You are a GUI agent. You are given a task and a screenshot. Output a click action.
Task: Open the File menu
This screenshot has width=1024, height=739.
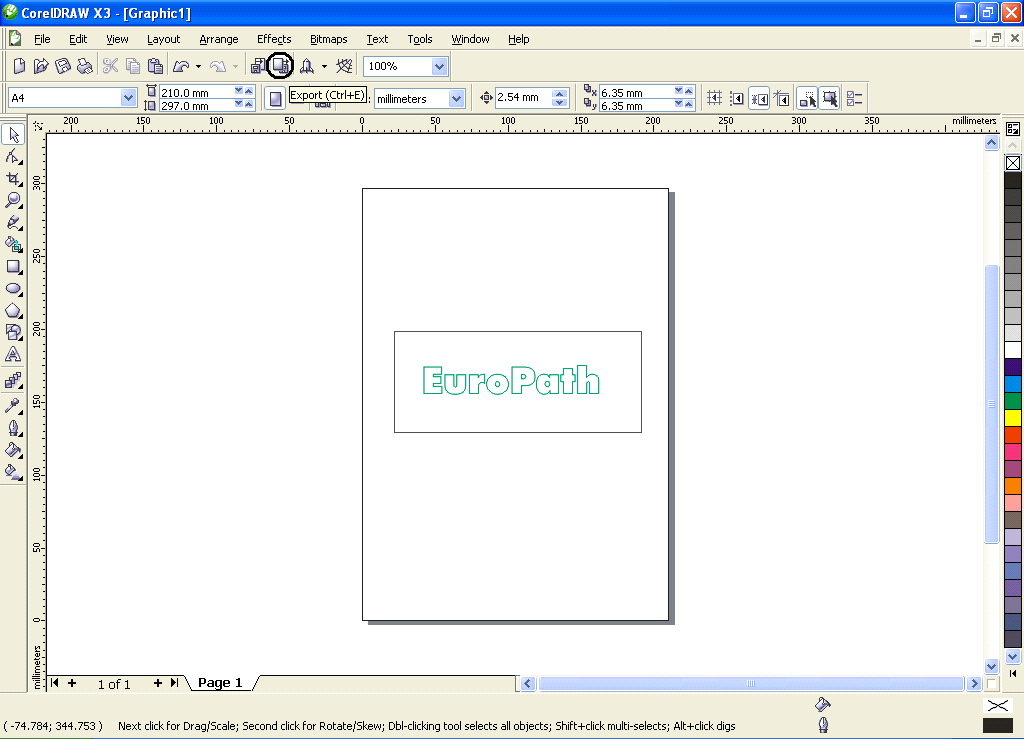point(42,39)
